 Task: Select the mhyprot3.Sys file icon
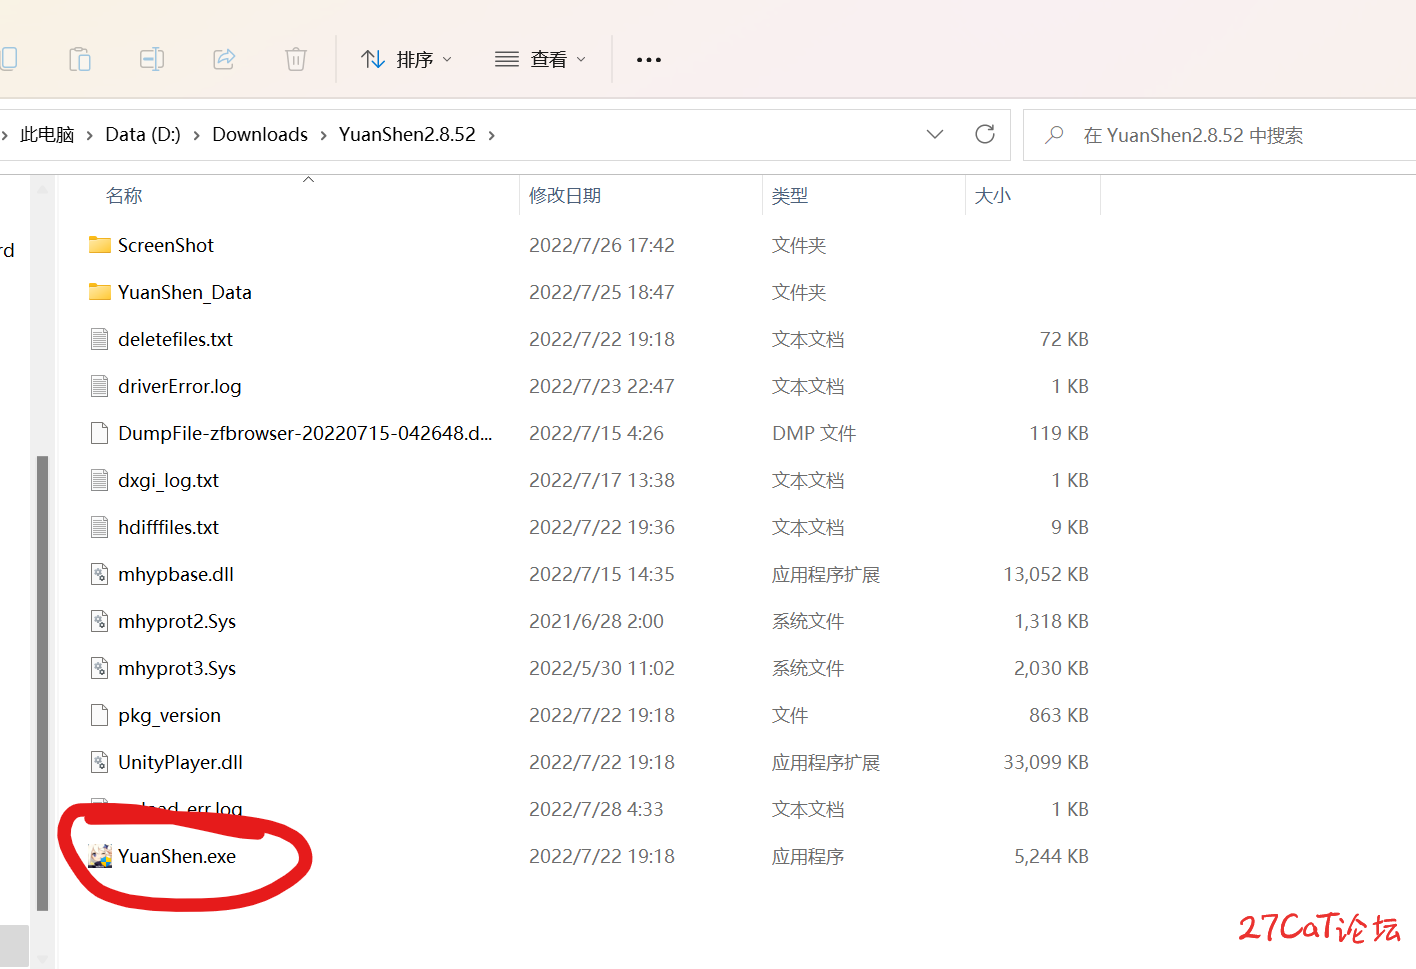click(x=100, y=668)
